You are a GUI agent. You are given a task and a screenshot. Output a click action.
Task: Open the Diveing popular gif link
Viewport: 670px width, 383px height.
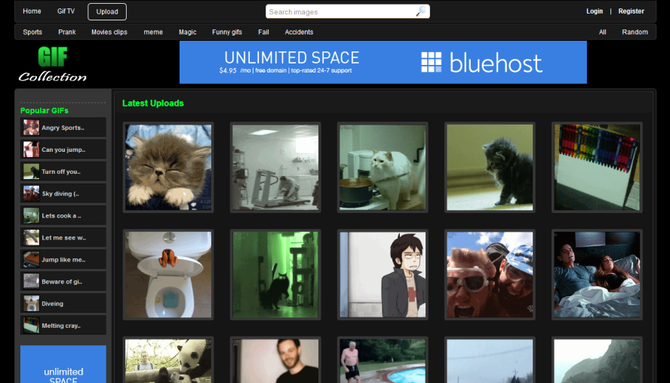(53, 304)
